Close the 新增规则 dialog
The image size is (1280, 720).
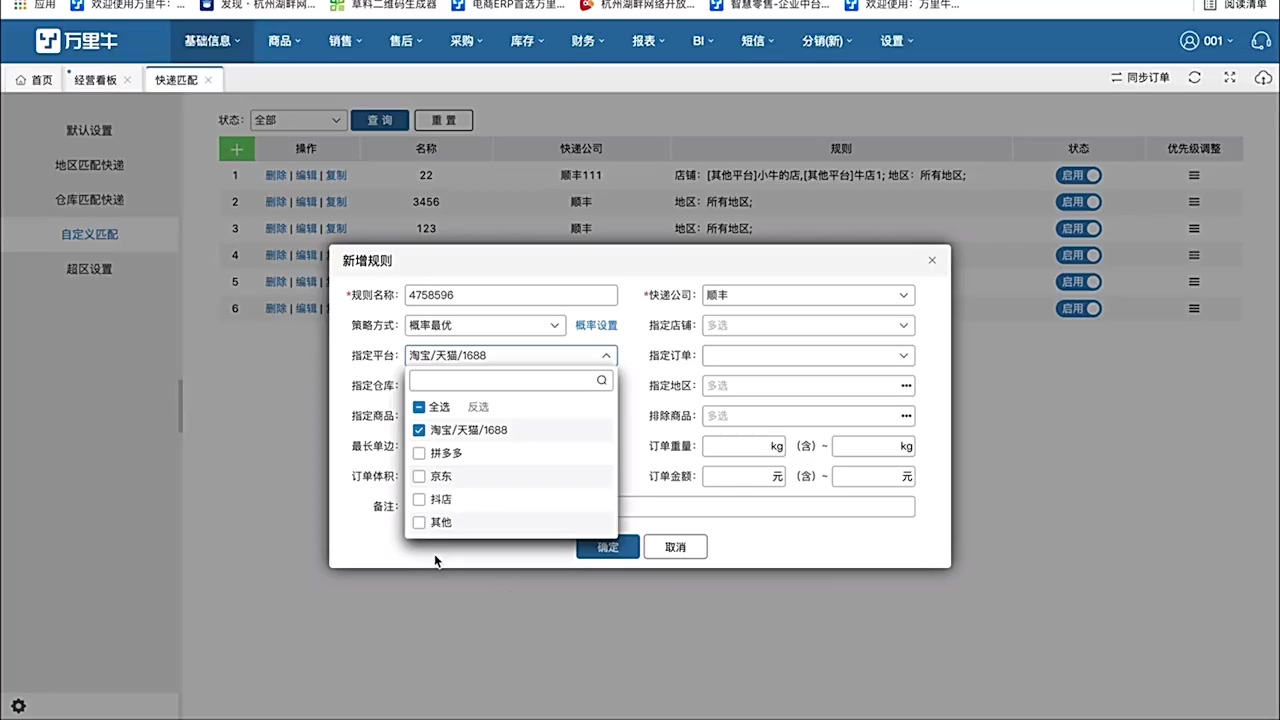(x=932, y=260)
